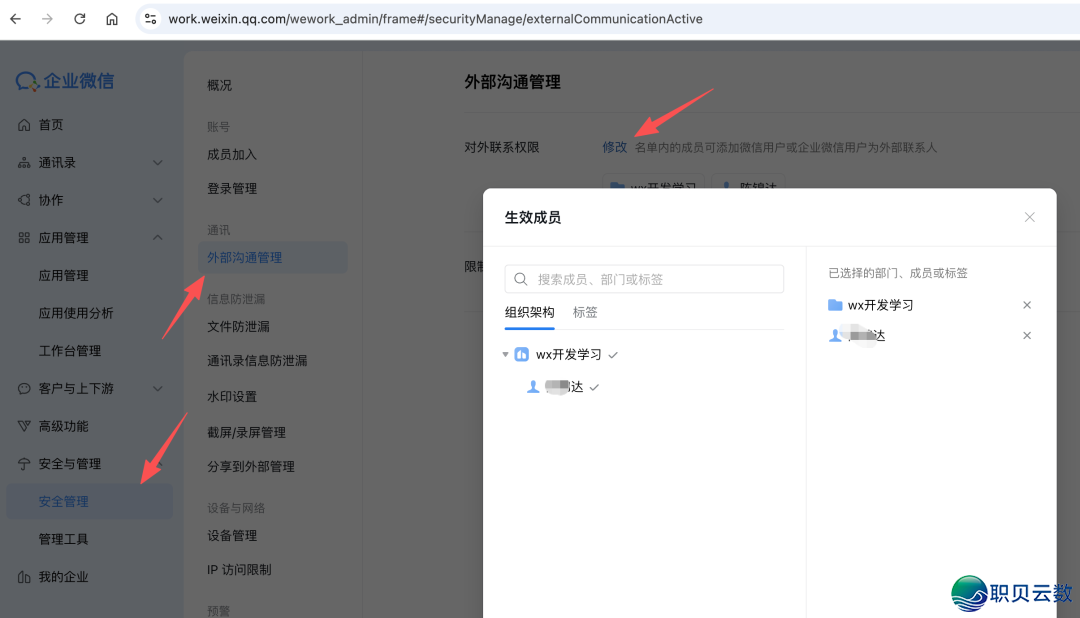The image size is (1080, 618).
Task: Collapse the wx开发学习 tree node triangle
Action: tap(505, 354)
